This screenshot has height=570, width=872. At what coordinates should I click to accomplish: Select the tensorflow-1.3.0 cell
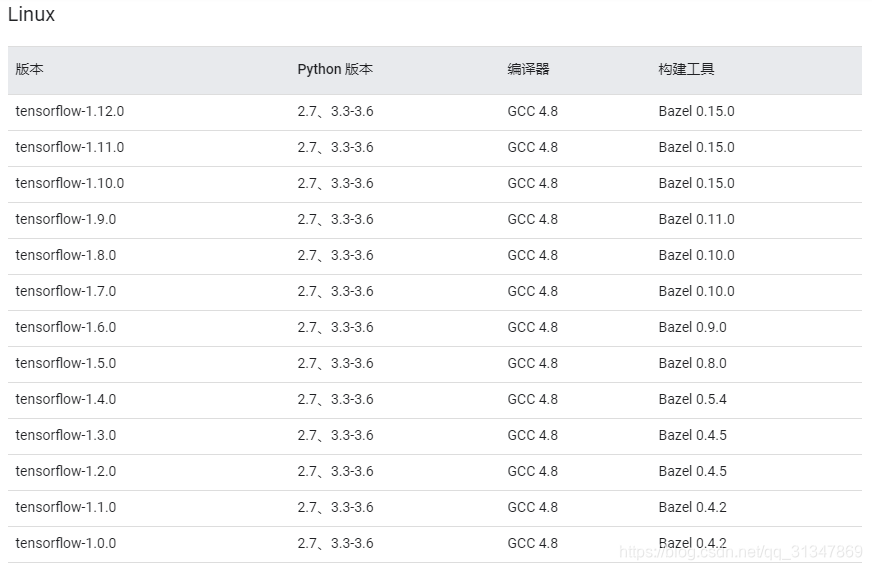click(x=66, y=435)
